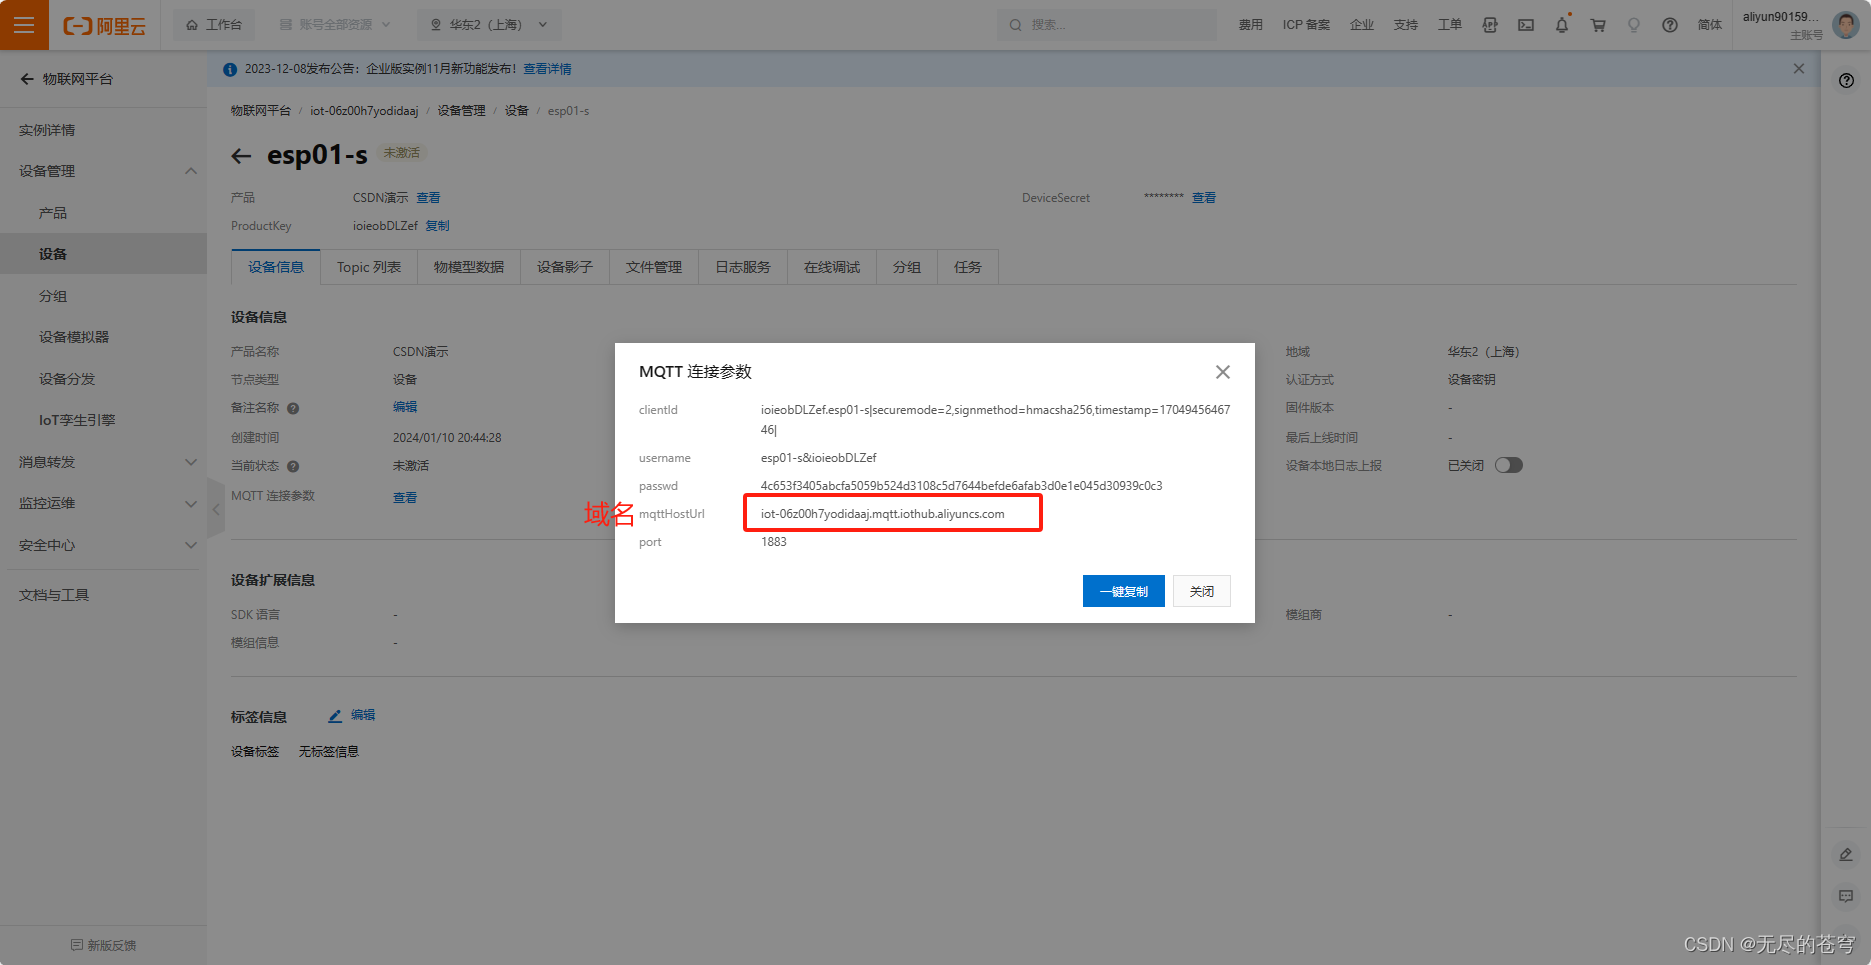Viewport: 1871px width, 965px height.
Task: Open the 华东2（上海）region selector
Action: [489, 25]
